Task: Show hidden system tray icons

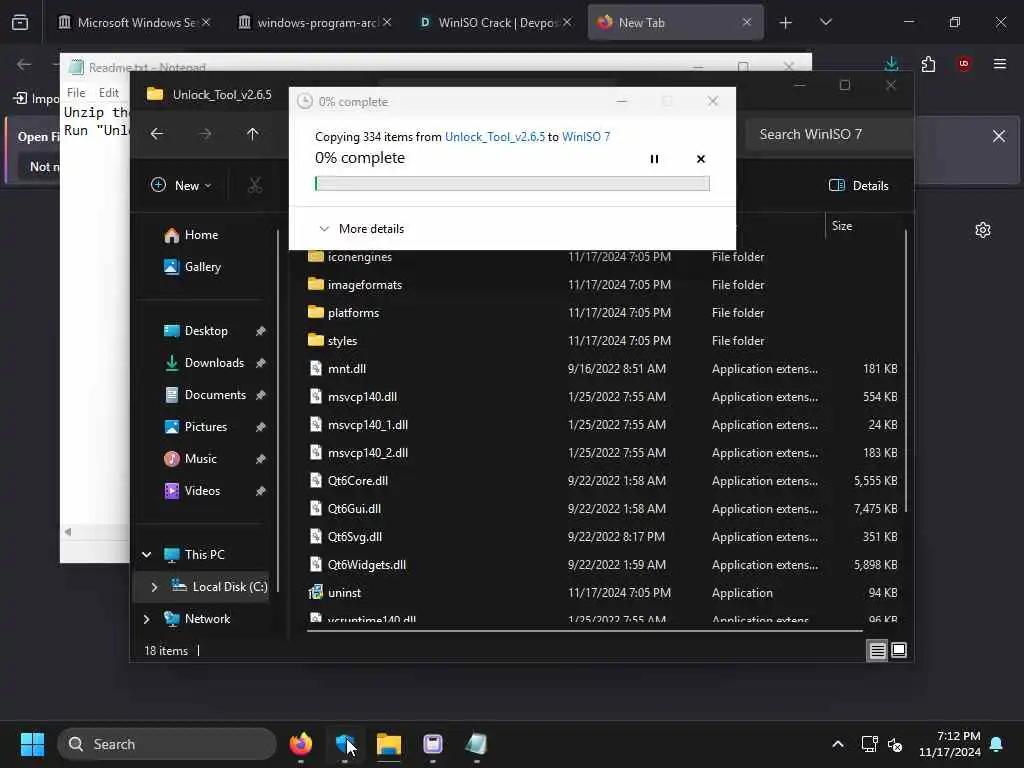Action: coord(838,744)
